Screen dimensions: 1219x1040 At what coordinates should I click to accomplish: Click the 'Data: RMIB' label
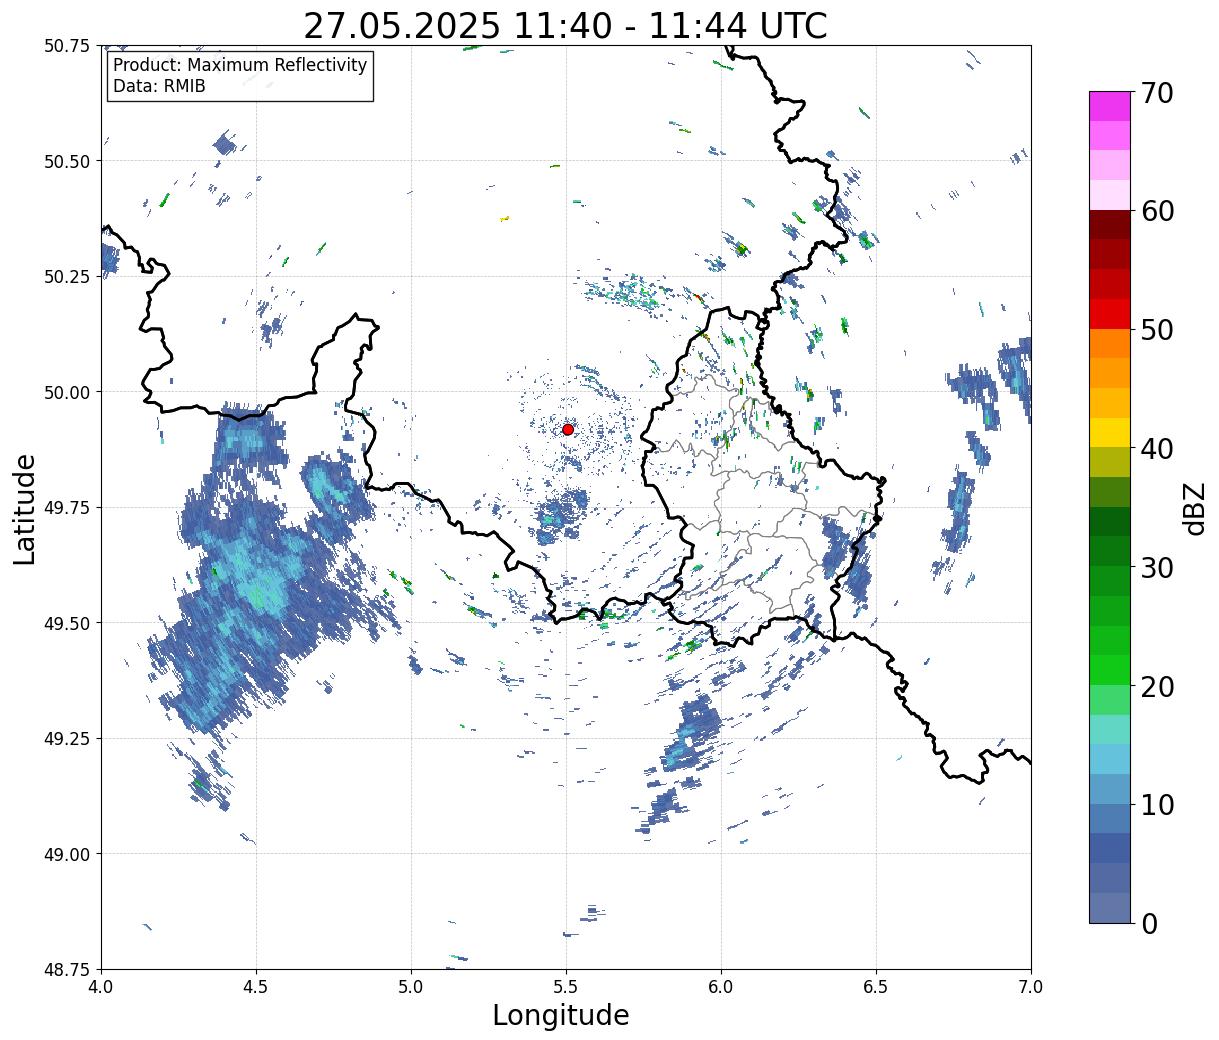[x=159, y=87]
